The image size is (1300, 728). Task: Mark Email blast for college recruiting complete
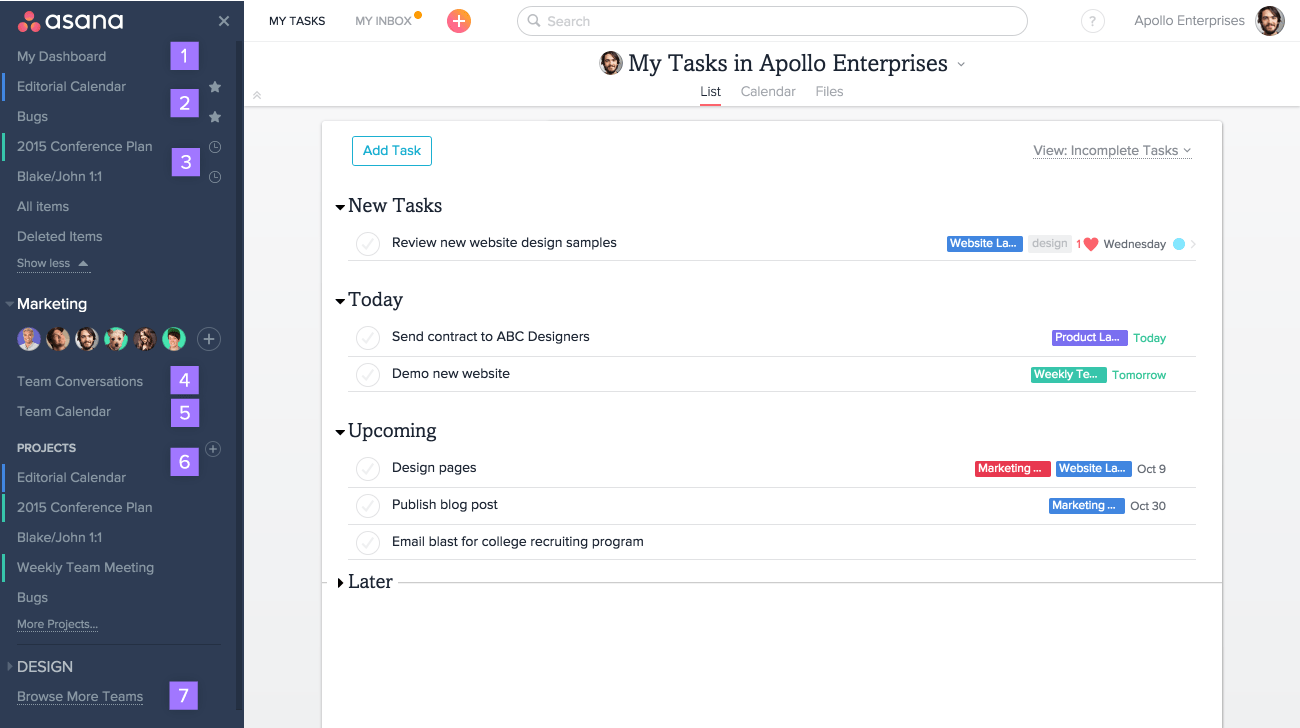pyautogui.click(x=368, y=542)
